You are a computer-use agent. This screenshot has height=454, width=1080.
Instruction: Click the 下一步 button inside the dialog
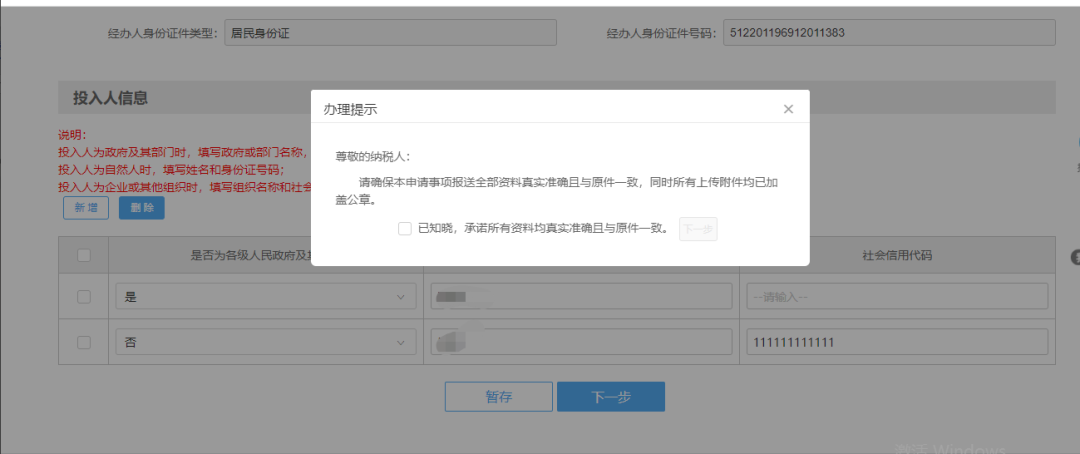point(698,229)
